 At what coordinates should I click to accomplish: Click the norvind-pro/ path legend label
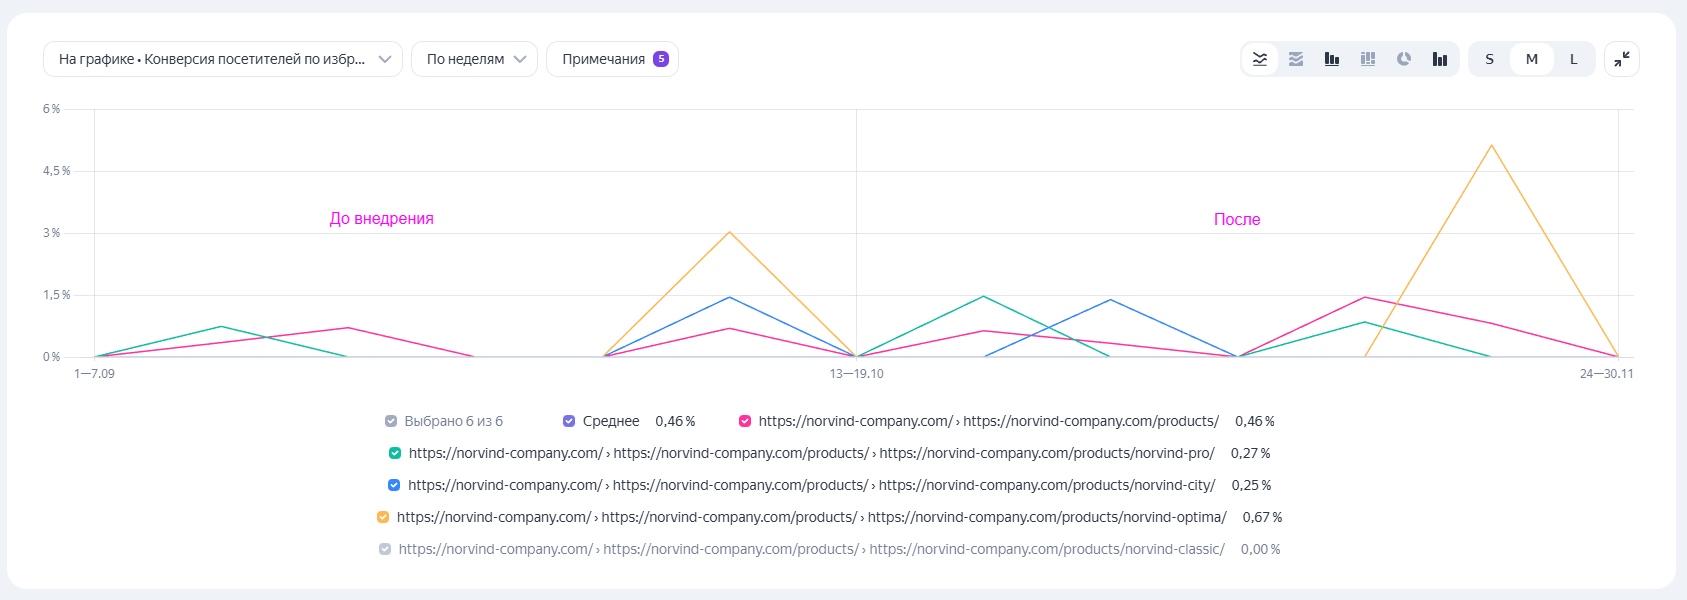pyautogui.click(x=812, y=453)
